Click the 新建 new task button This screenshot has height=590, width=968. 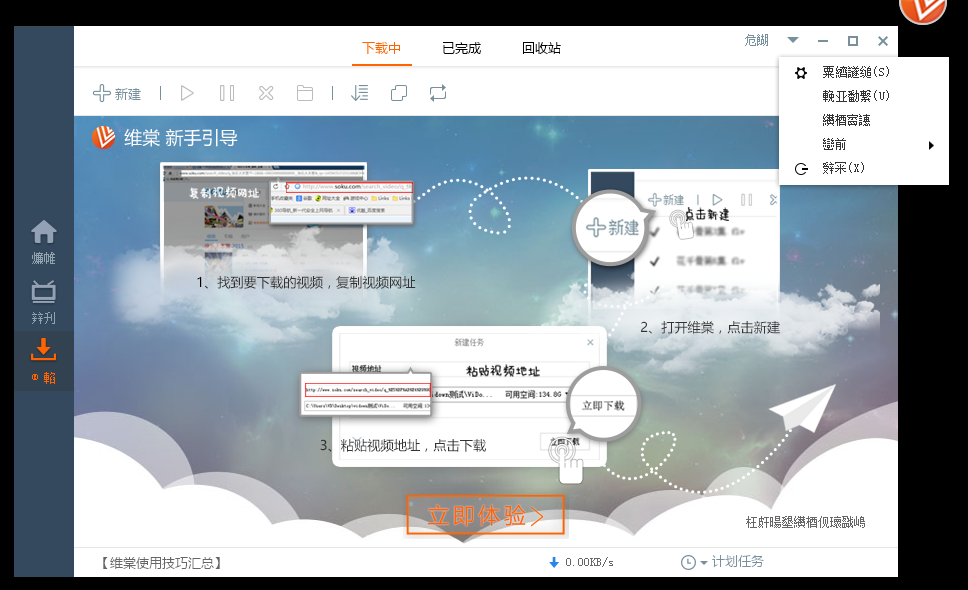[x=117, y=94]
